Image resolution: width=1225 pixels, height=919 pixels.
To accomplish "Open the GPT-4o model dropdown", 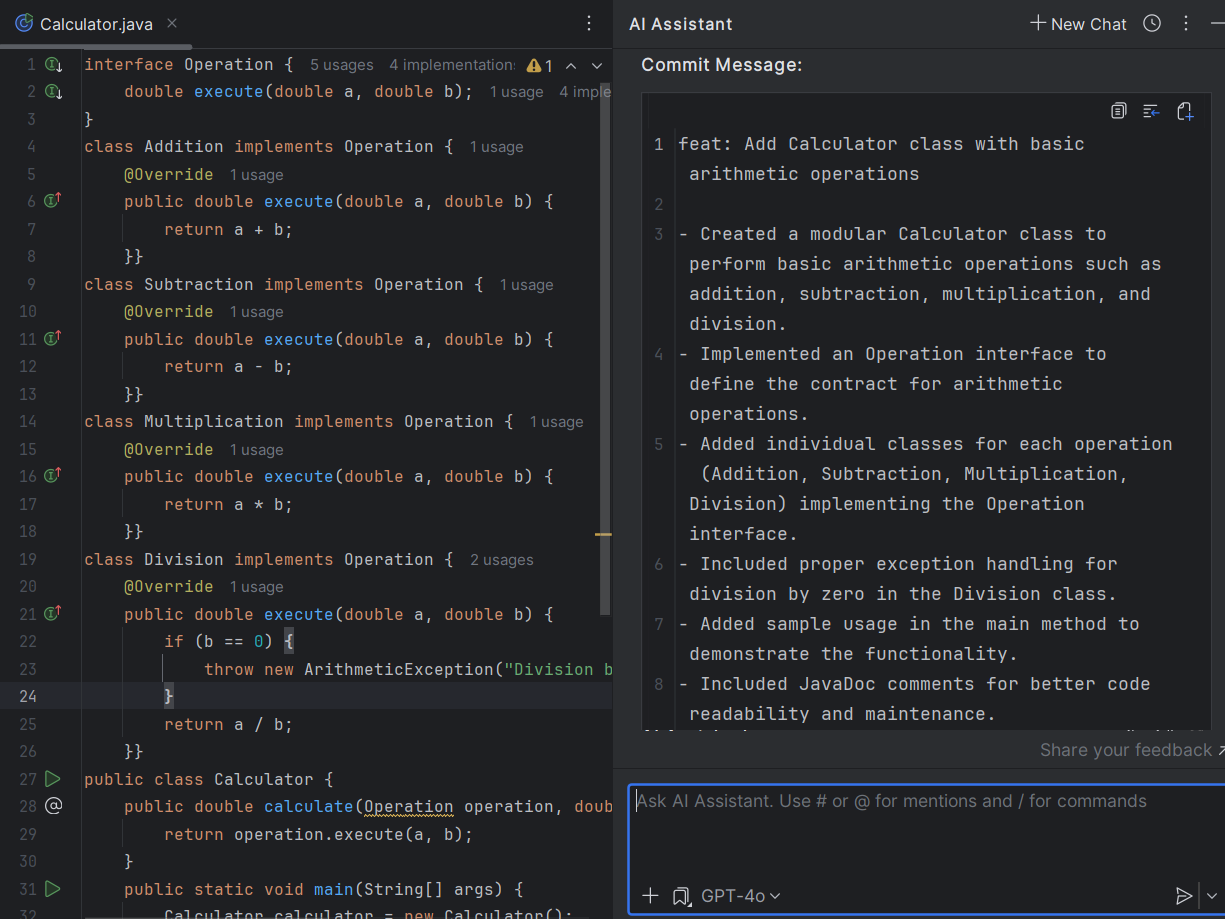I will pos(741,896).
